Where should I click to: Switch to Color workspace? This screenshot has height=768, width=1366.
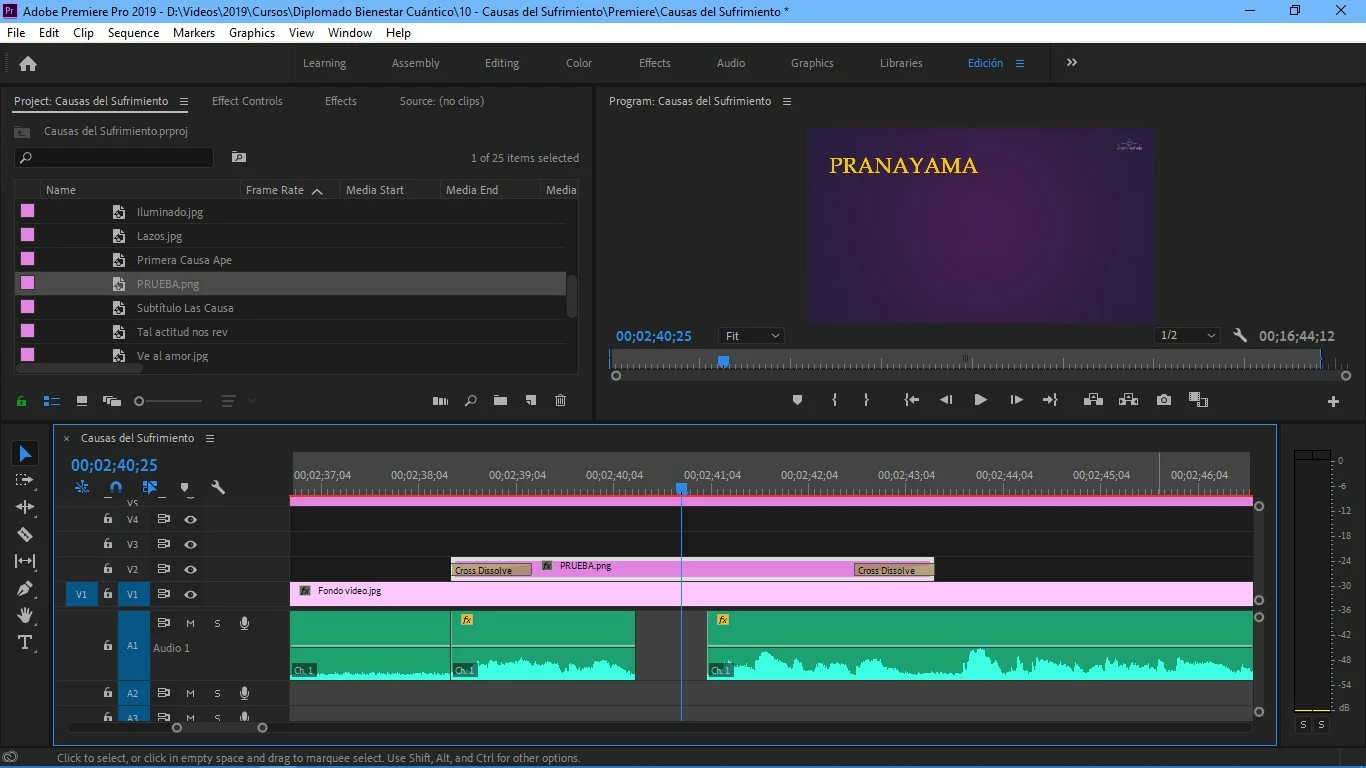tap(579, 63)
